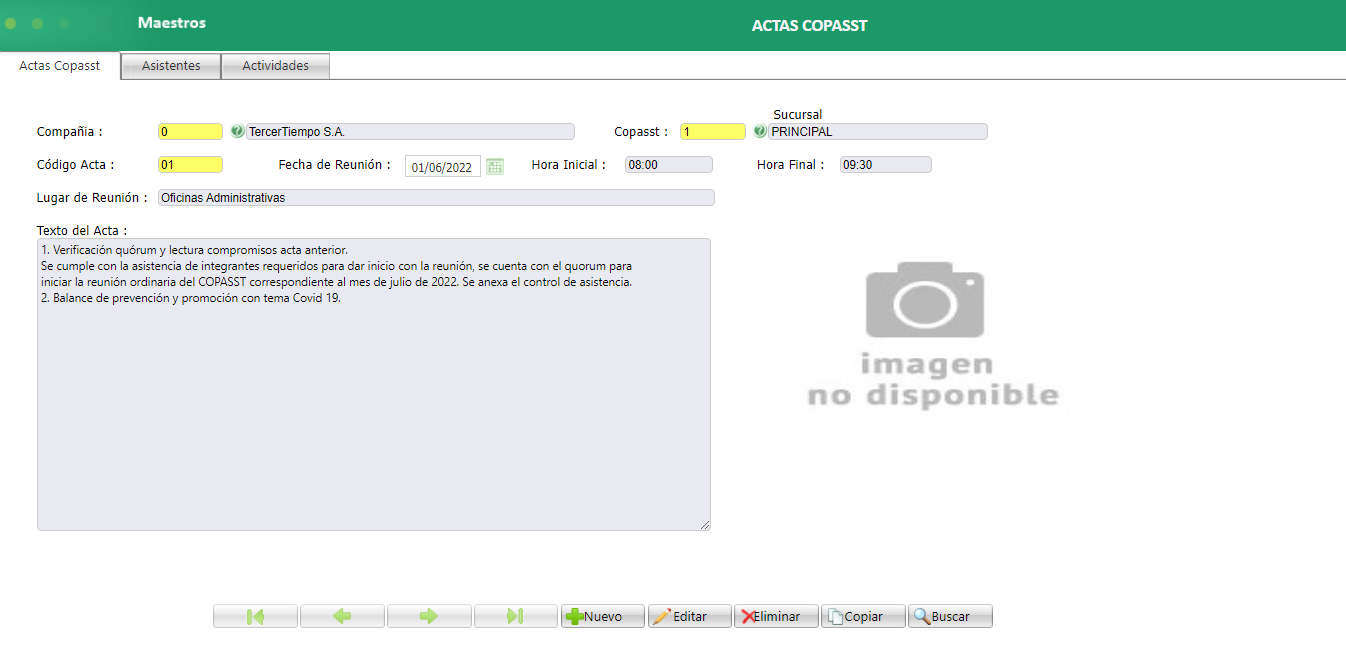This screenshot has height=662, width=1346.
Task: Select the magnifier icon on Buscar
Action: pos(921,615)
